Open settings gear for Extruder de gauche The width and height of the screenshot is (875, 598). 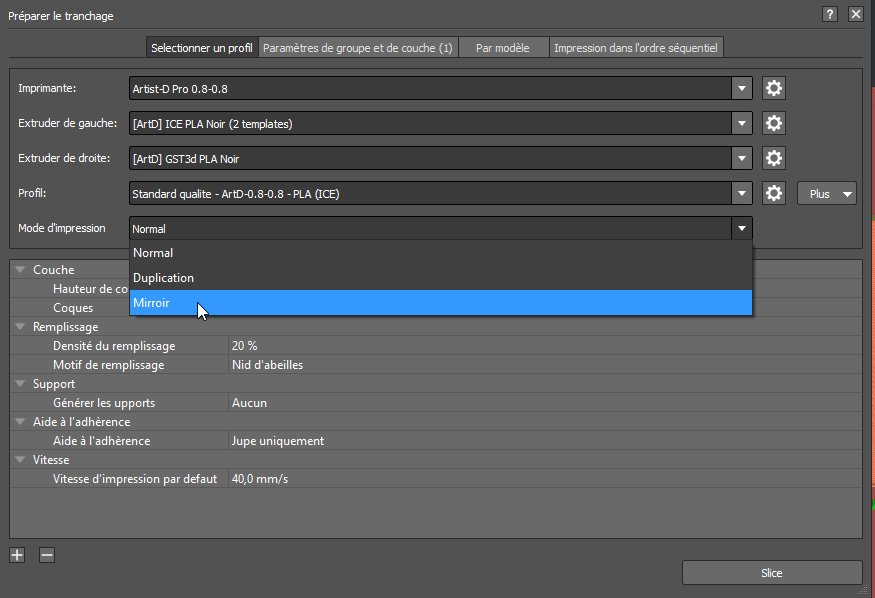(773, 123)
